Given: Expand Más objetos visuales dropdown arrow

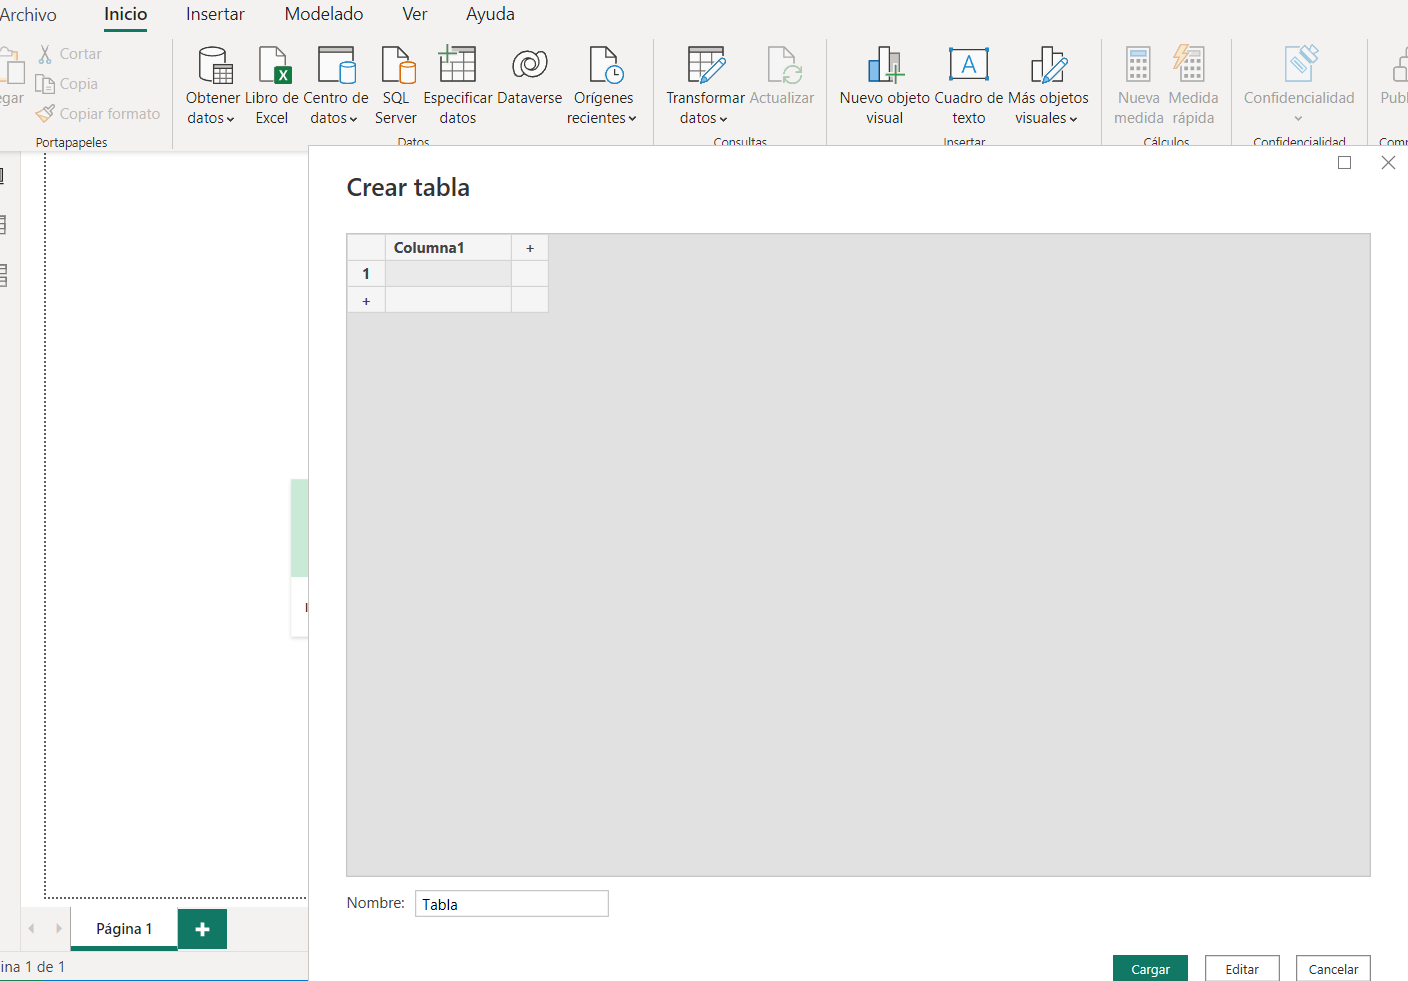Looking at the screenshot, I should pos(1073,119).
